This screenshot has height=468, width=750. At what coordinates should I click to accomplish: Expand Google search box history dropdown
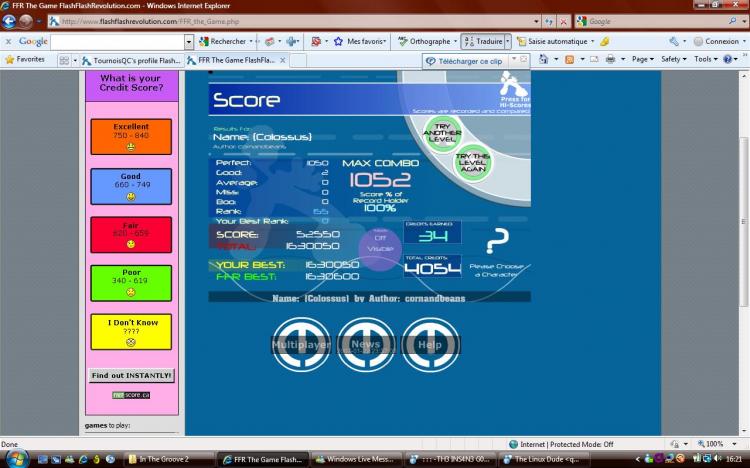(x=188, y=42)
